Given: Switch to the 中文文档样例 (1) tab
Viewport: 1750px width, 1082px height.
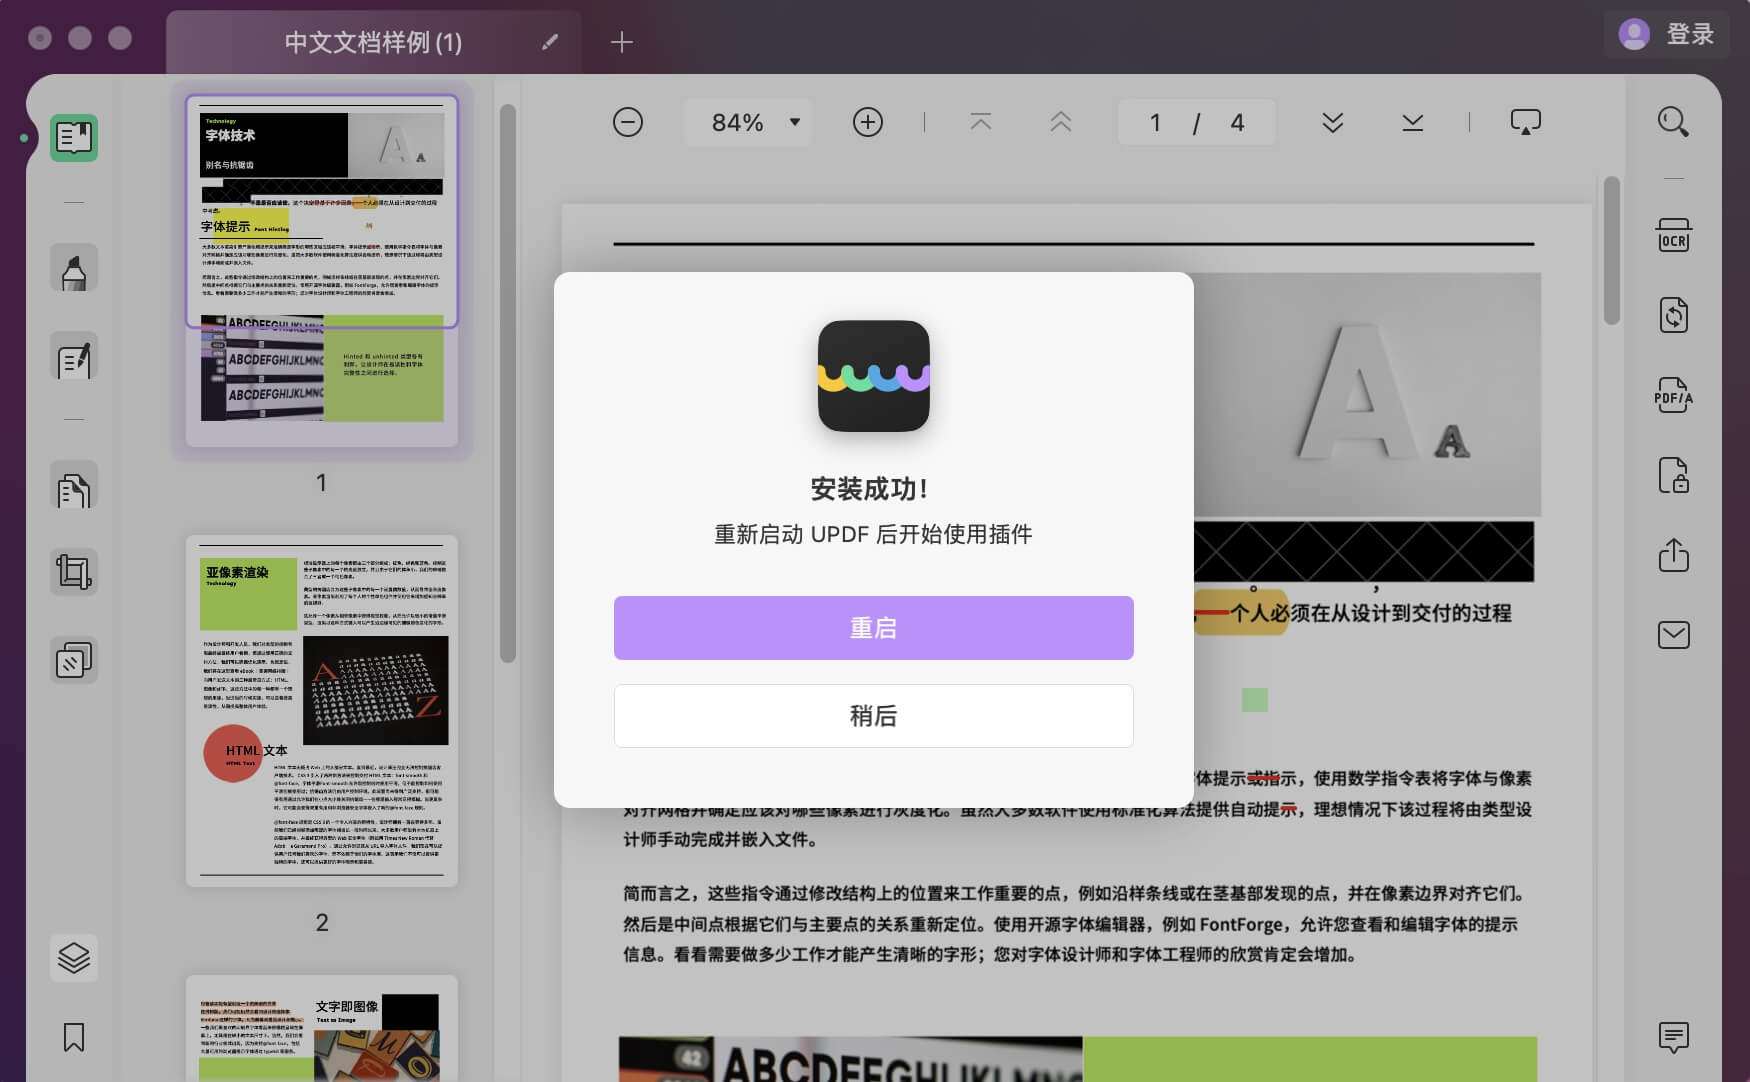Looking at the screenshot, I should click(373, 42).
